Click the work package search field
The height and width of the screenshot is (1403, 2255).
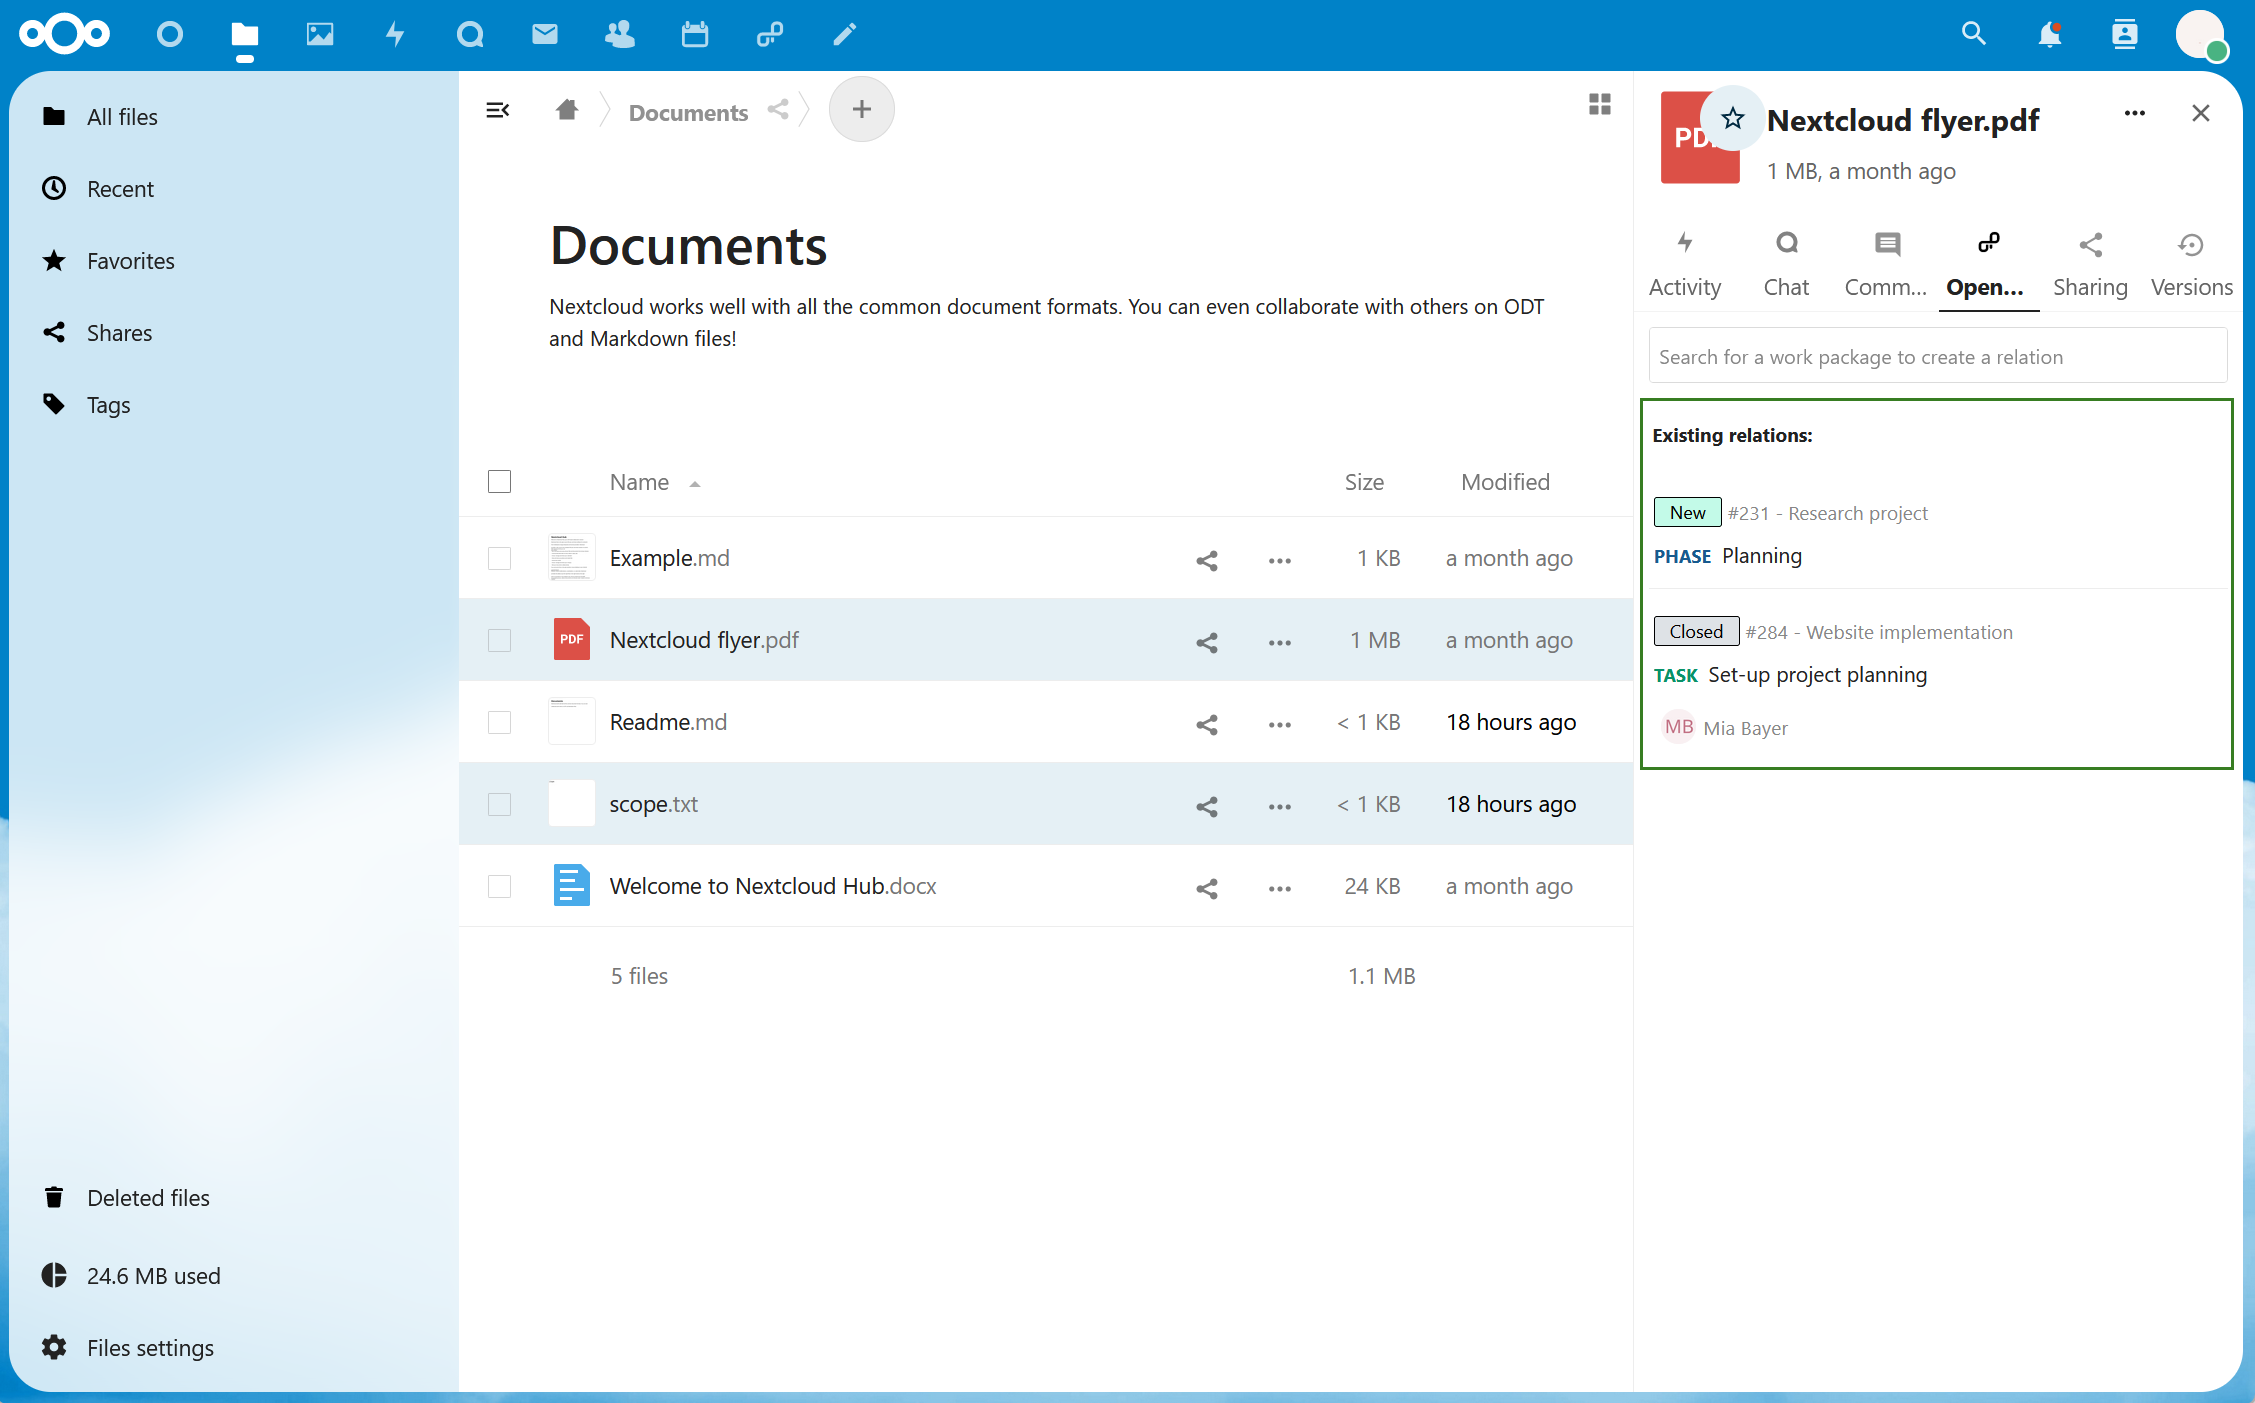(1937, 357)
